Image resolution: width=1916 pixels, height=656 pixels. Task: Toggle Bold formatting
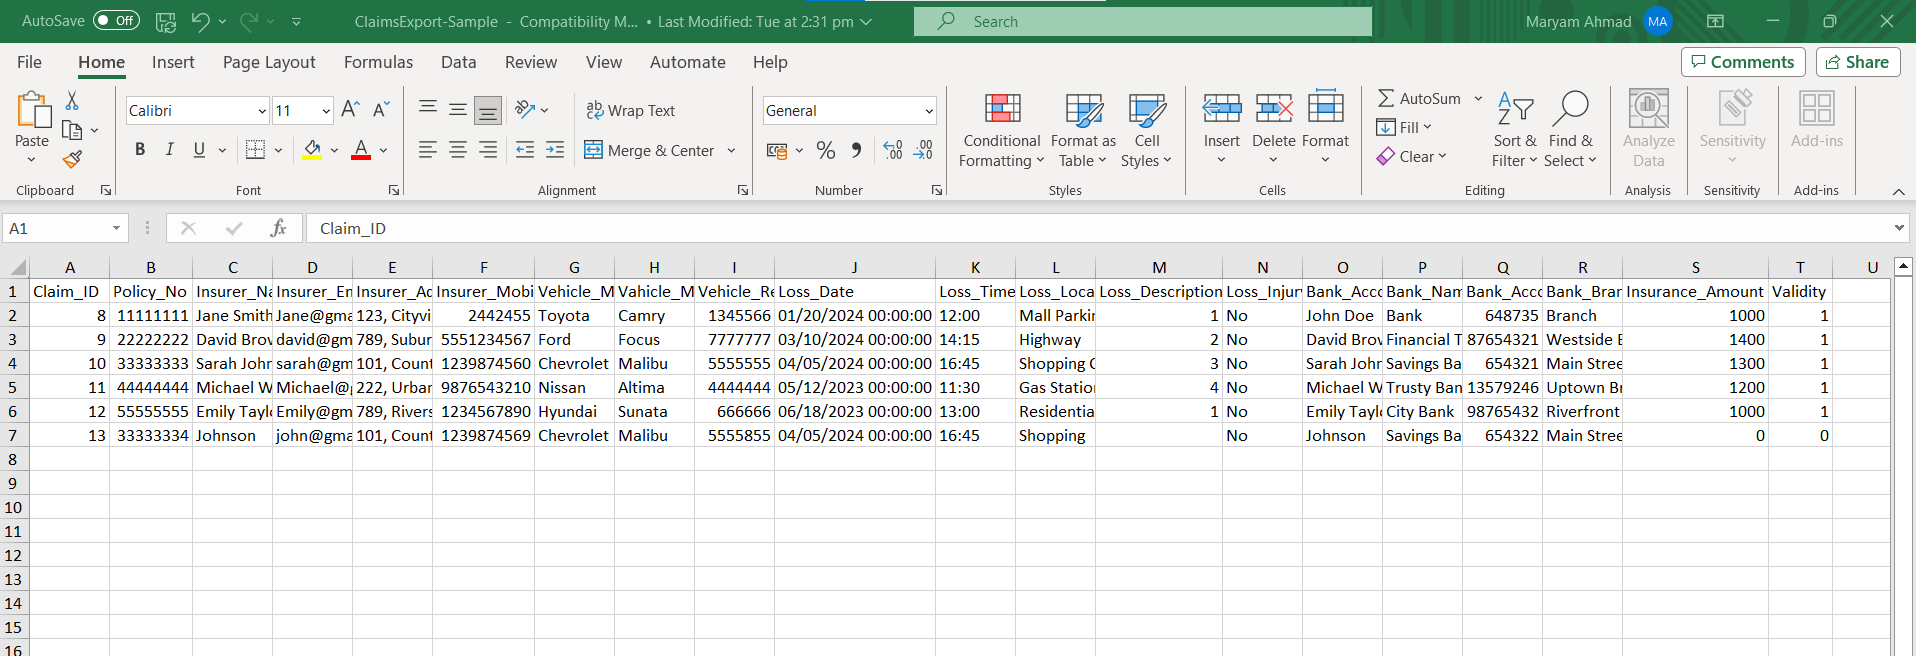(x=140, y=150)
